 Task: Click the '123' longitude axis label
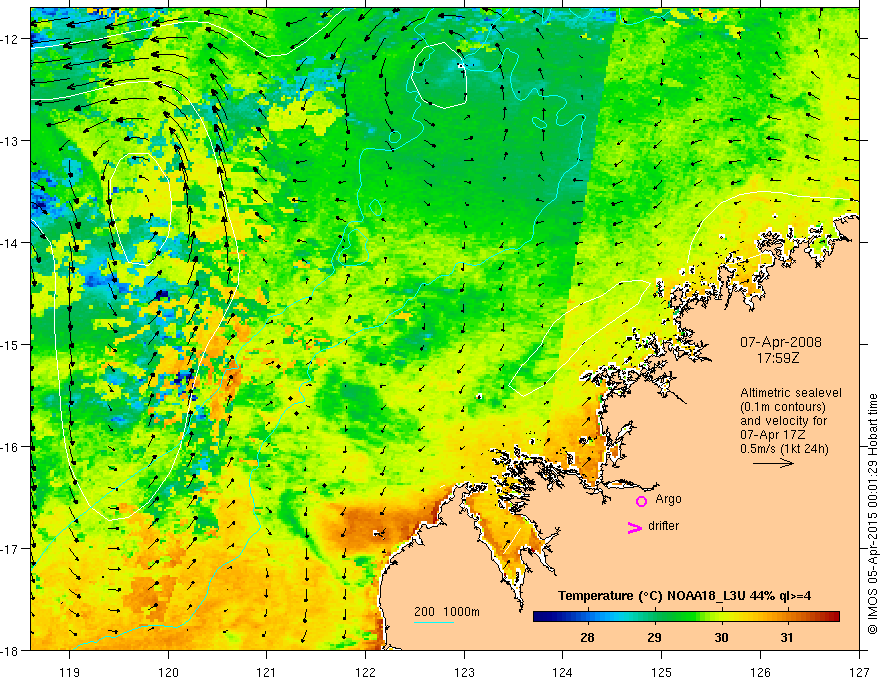pos(464,672)
